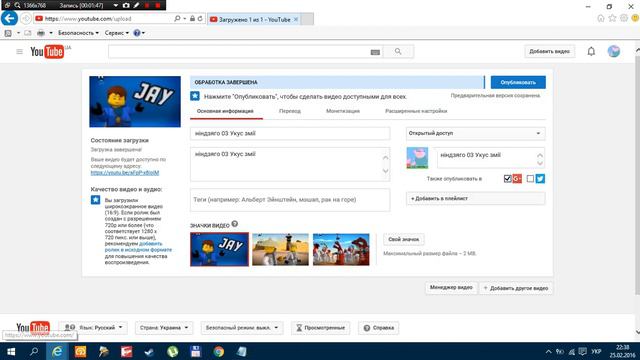Select Основная информация tab
640x360 pixels.
pos(225,111)
